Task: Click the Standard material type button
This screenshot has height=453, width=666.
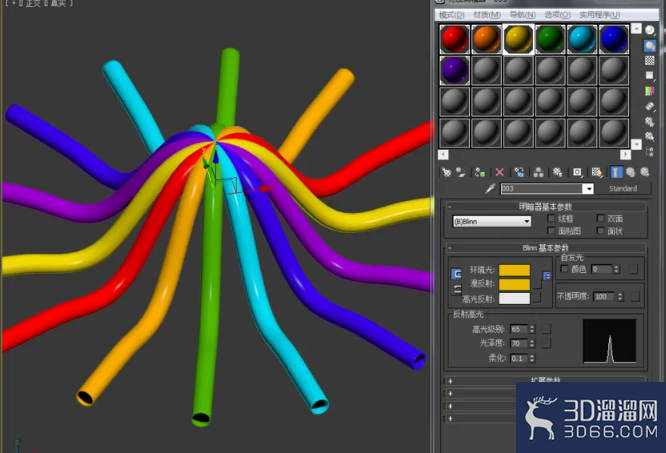Action: [x=623, y=189]
